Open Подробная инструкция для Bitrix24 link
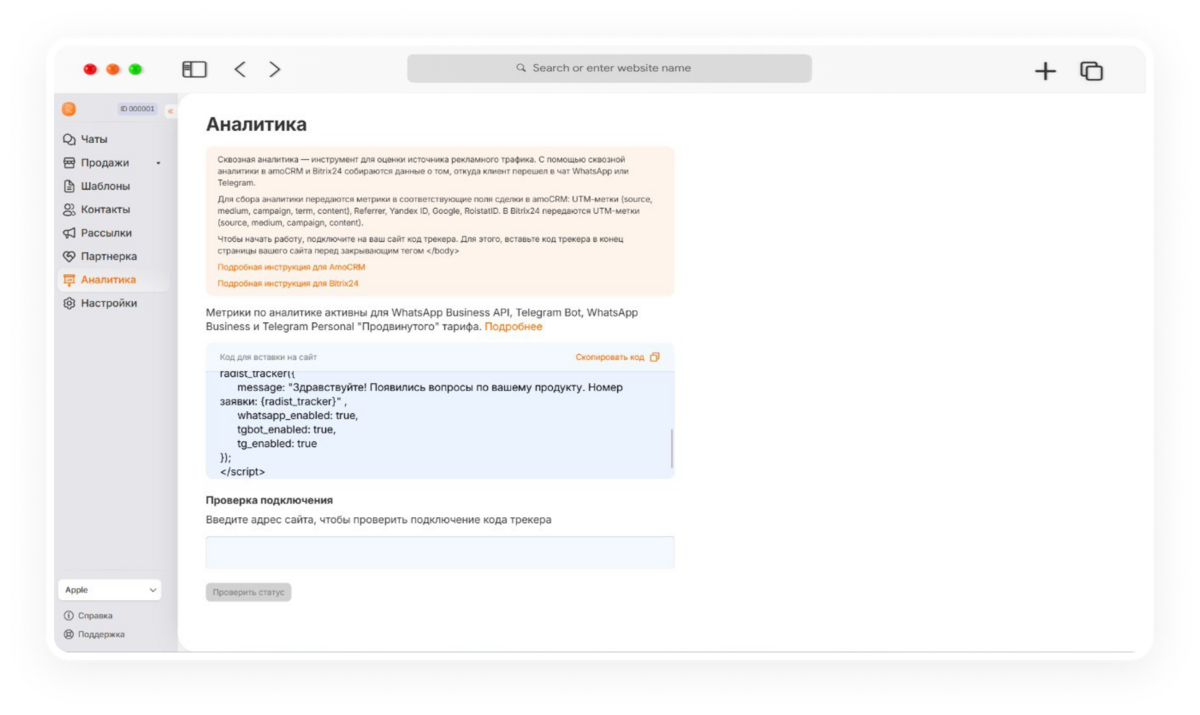 tap(288, 283)
